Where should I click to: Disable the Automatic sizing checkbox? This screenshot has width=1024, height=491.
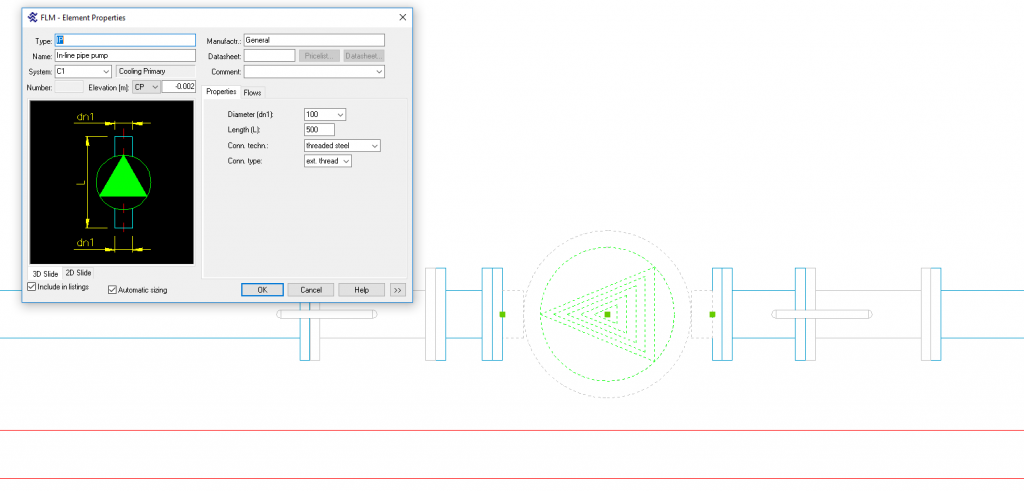112,290
